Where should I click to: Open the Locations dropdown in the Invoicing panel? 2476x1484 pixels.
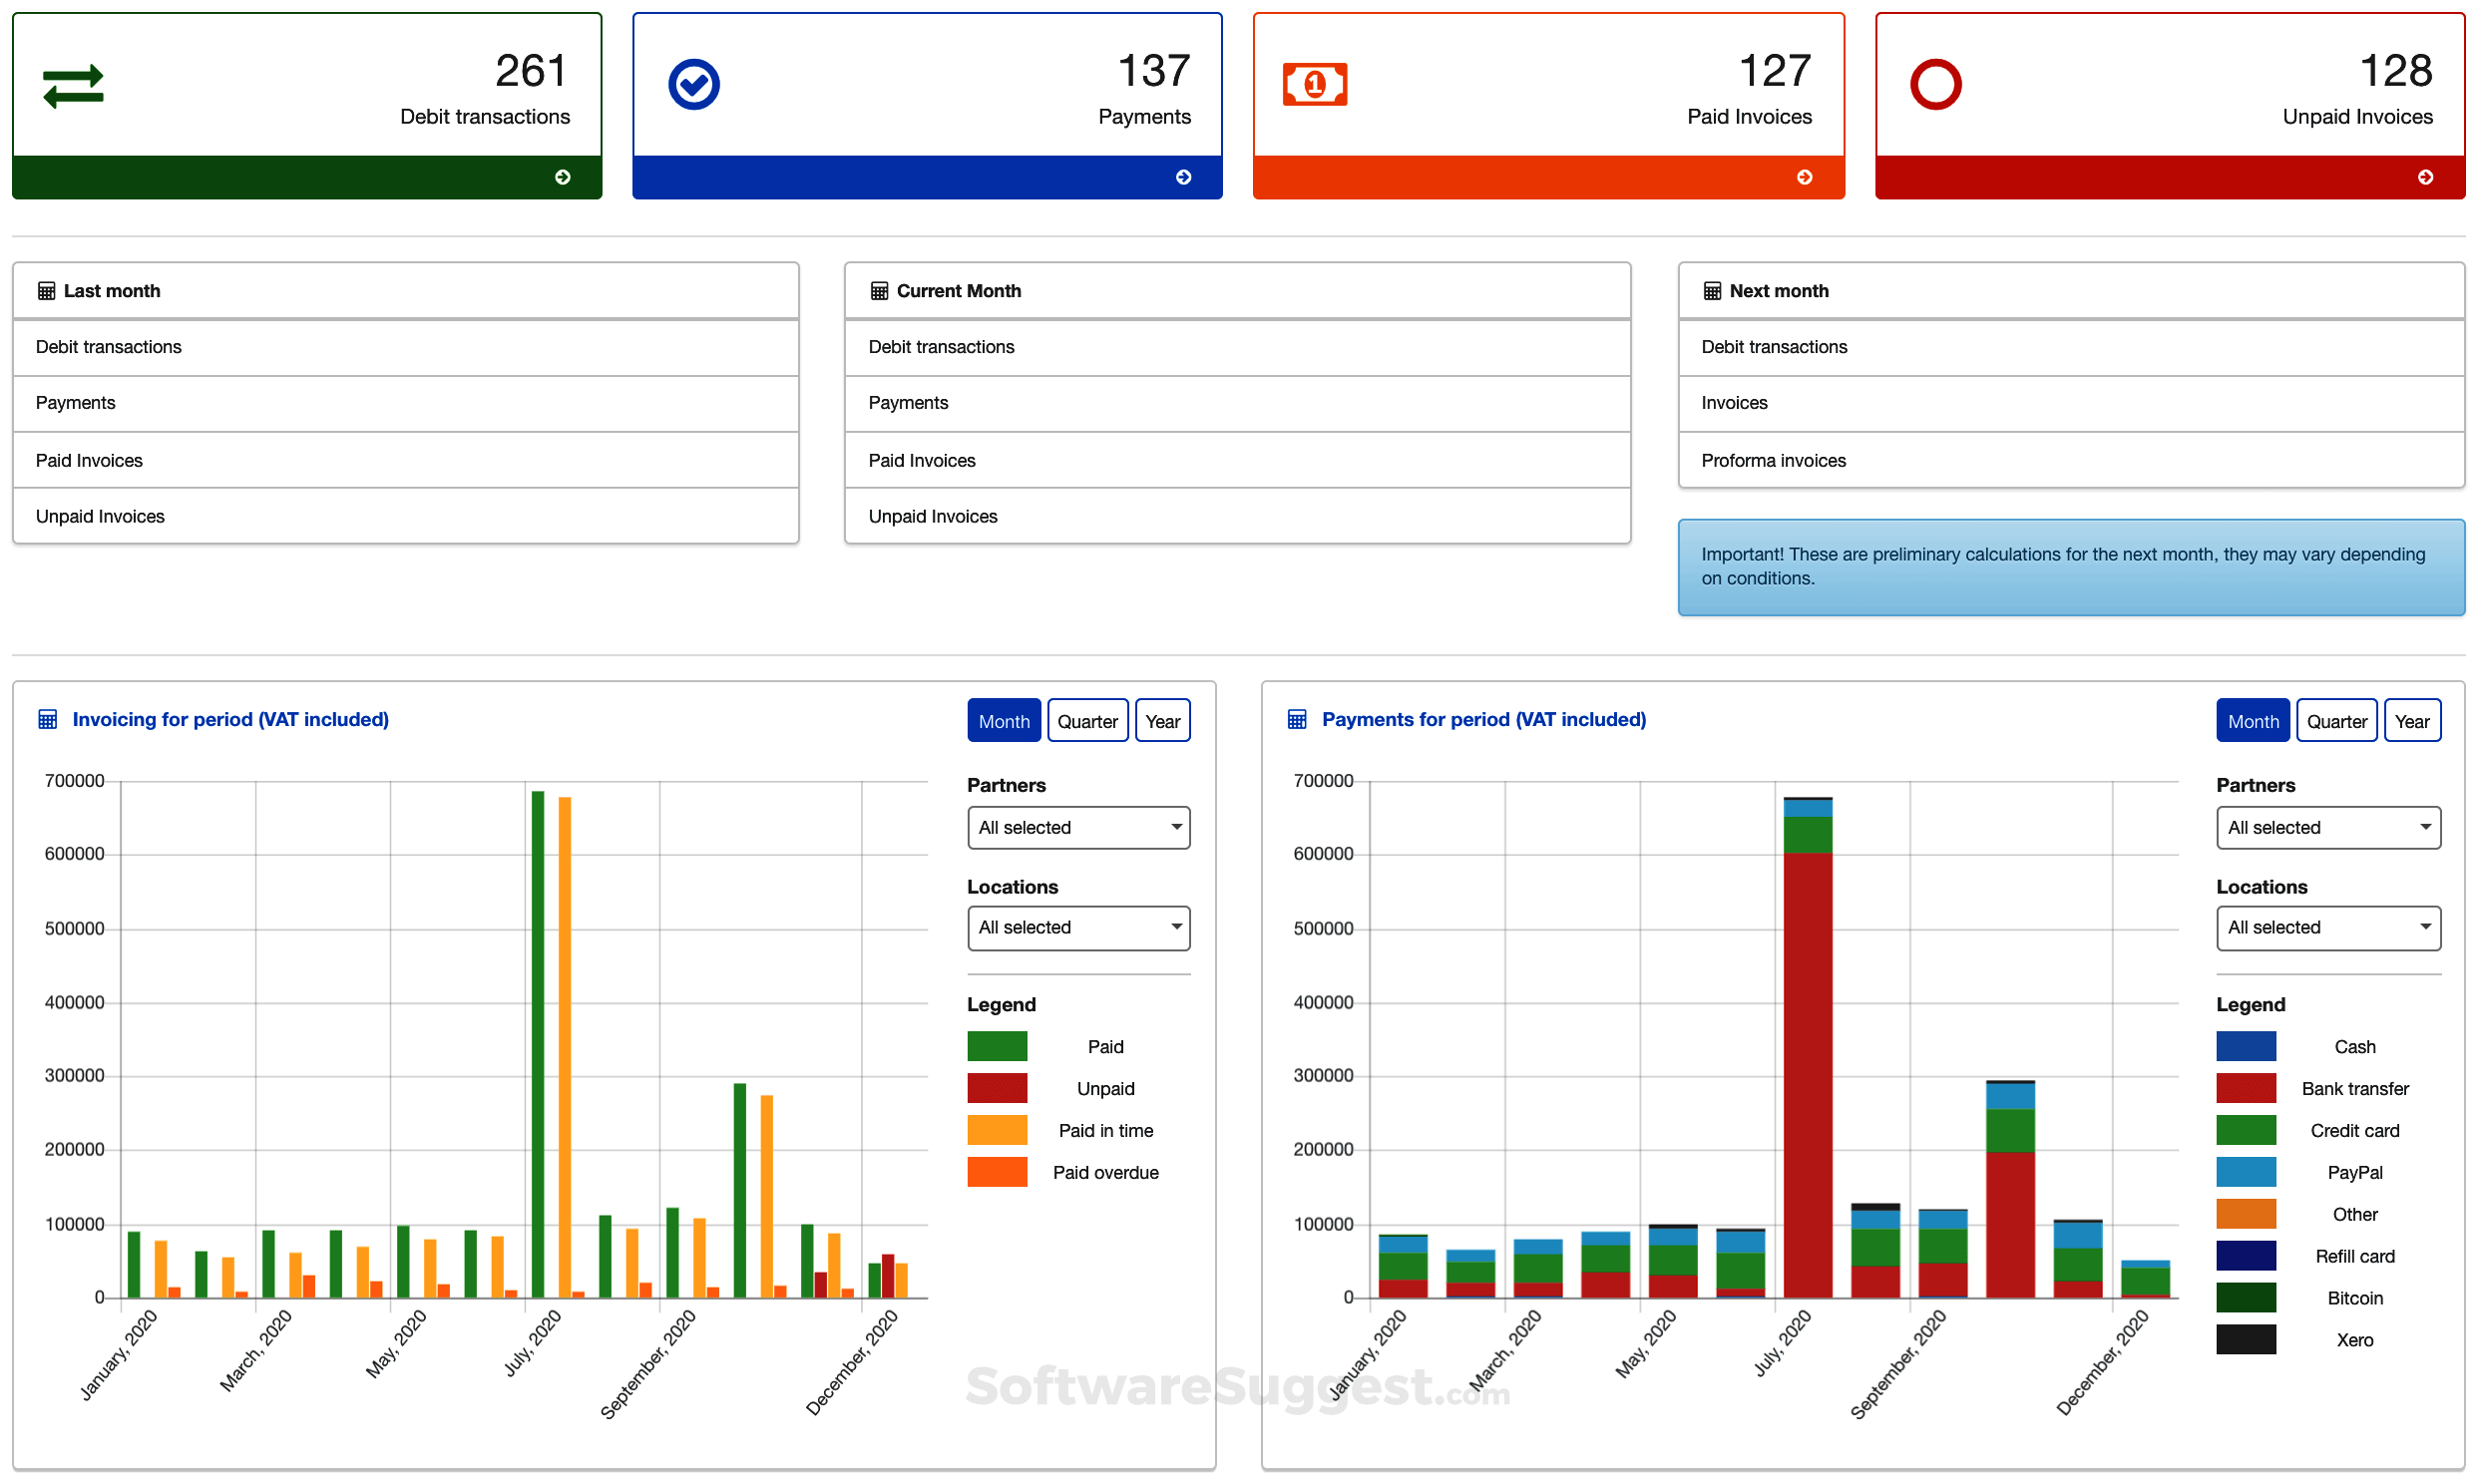click(1078, 927)
